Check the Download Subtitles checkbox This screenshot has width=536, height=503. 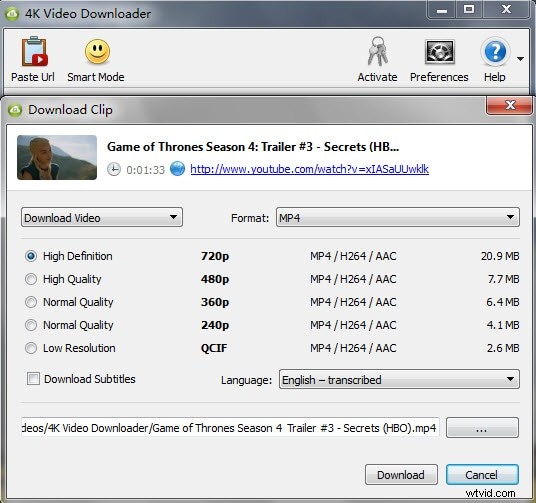pyautogui.click(x=33, y=379)
